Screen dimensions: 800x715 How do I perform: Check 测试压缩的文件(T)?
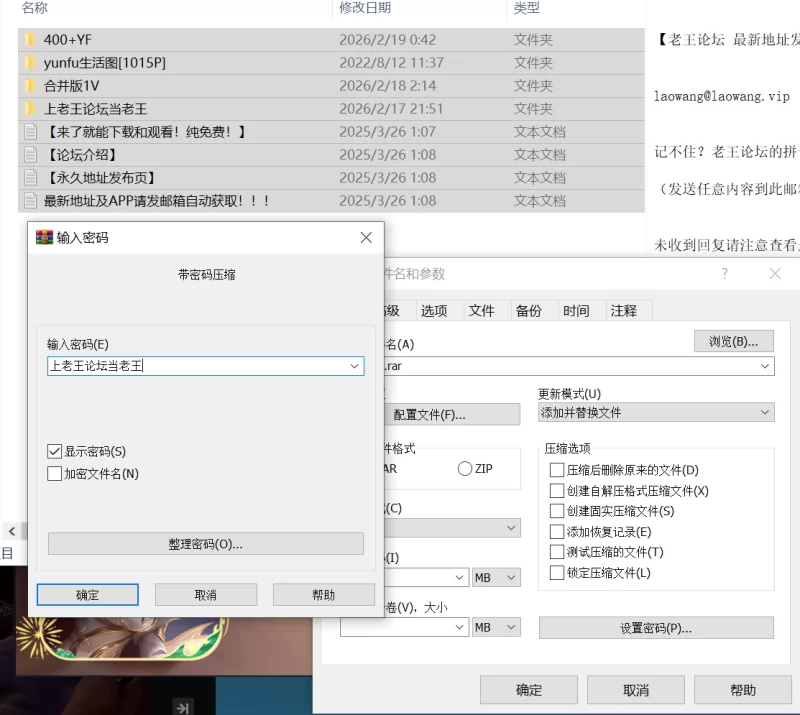pyautogui.click(x=557, y=552)
